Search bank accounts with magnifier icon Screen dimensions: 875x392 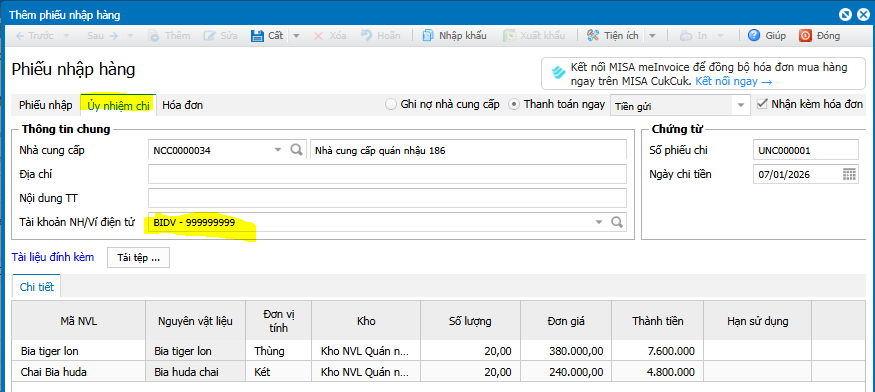617,222
